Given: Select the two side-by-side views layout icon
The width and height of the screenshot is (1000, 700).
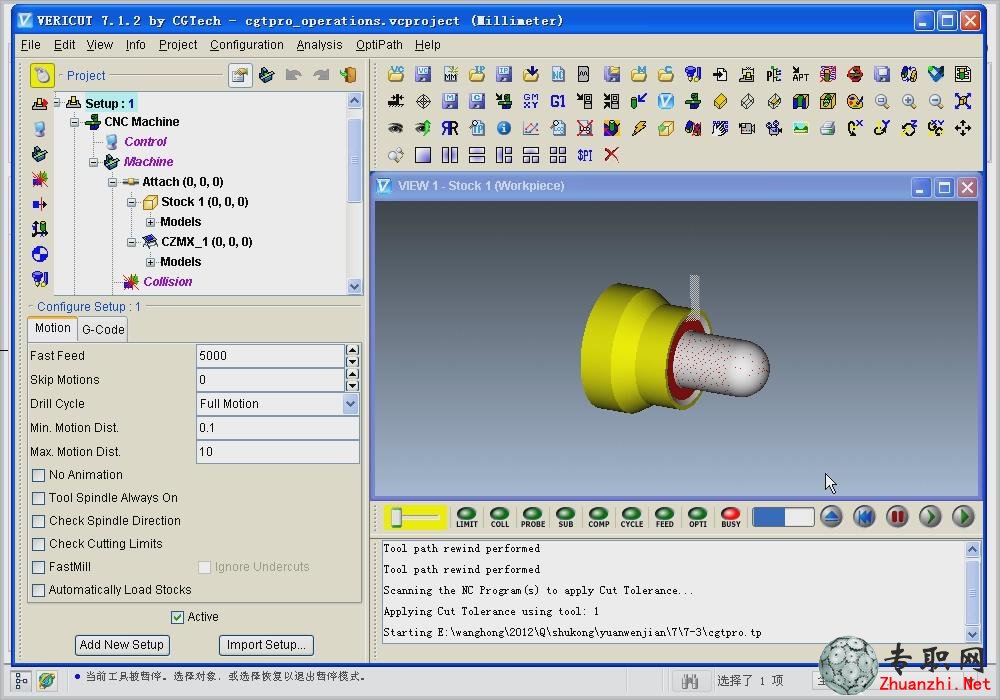Looking at the screenshot, I should 450,155.
